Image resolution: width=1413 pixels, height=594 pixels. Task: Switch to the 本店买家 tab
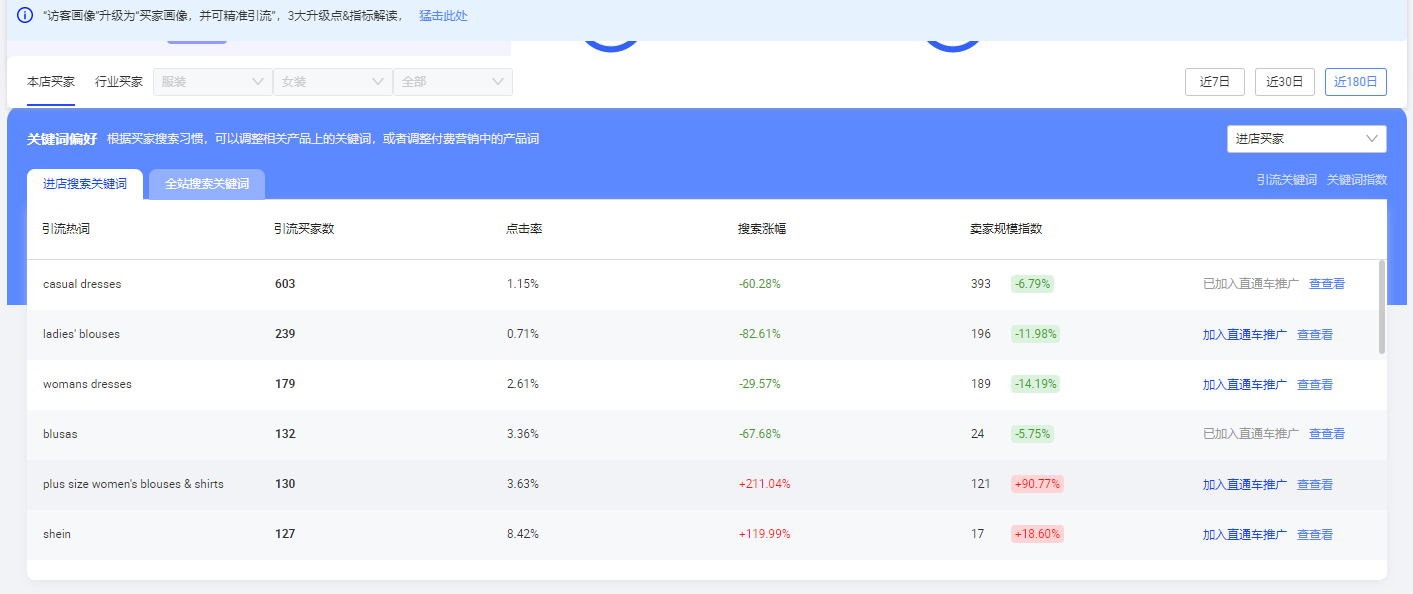click(x=51, y=82)
